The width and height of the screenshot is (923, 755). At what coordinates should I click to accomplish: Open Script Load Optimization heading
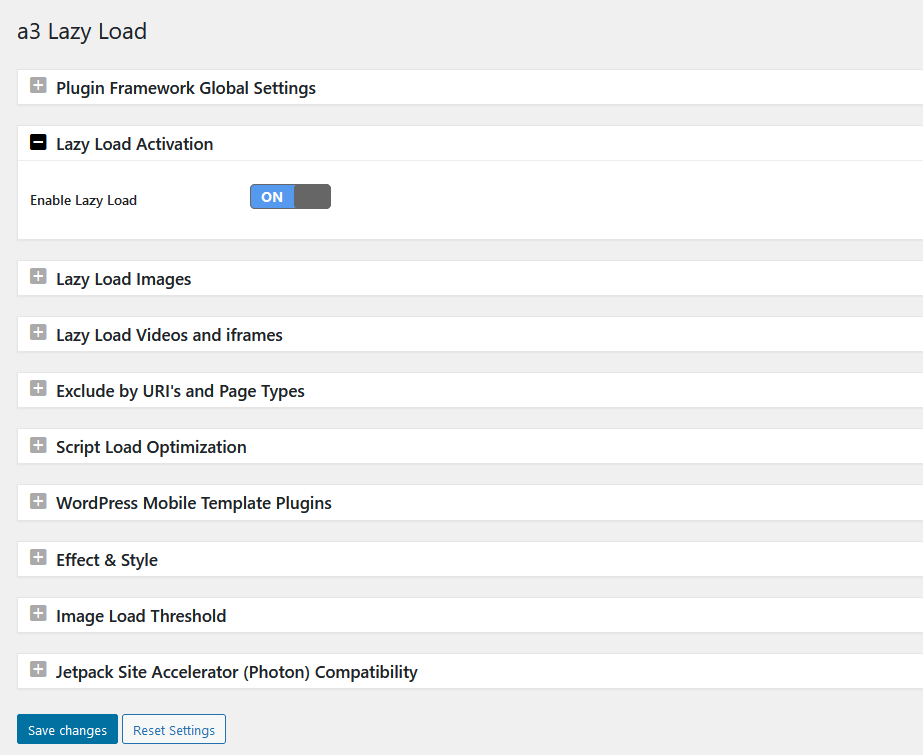pyautogui.click(x=151, y=447)
